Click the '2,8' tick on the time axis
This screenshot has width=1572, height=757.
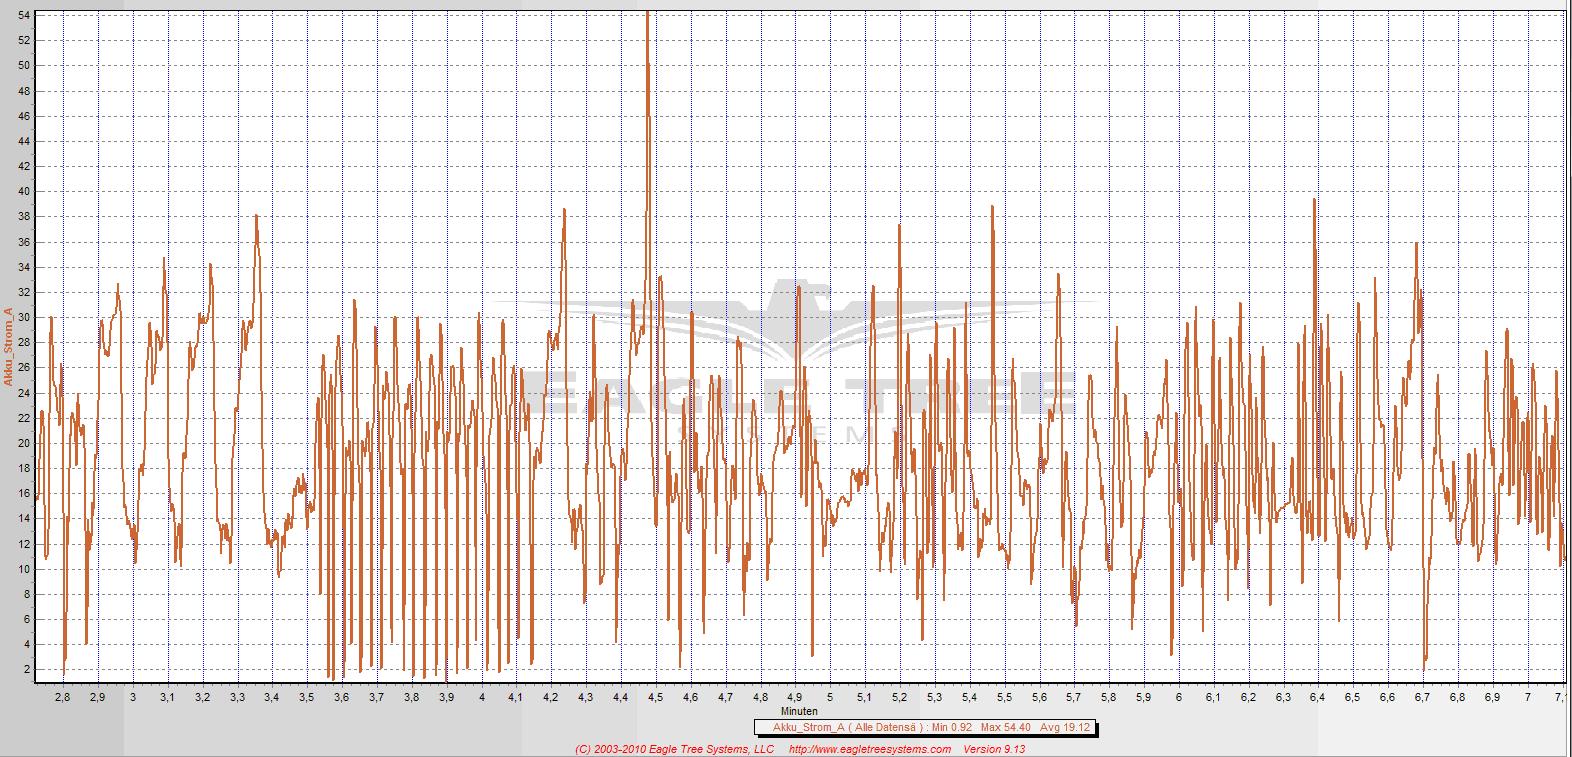click(x=62, y=696)
